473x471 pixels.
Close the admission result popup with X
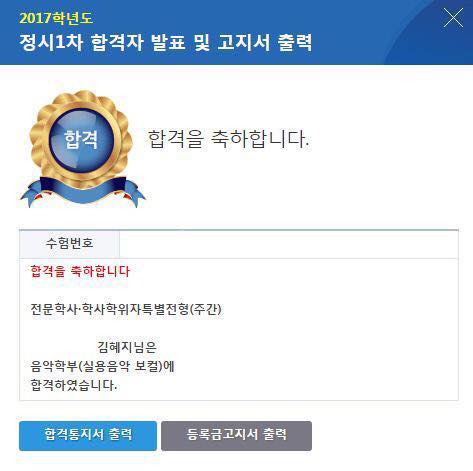(x=453, y=18)
